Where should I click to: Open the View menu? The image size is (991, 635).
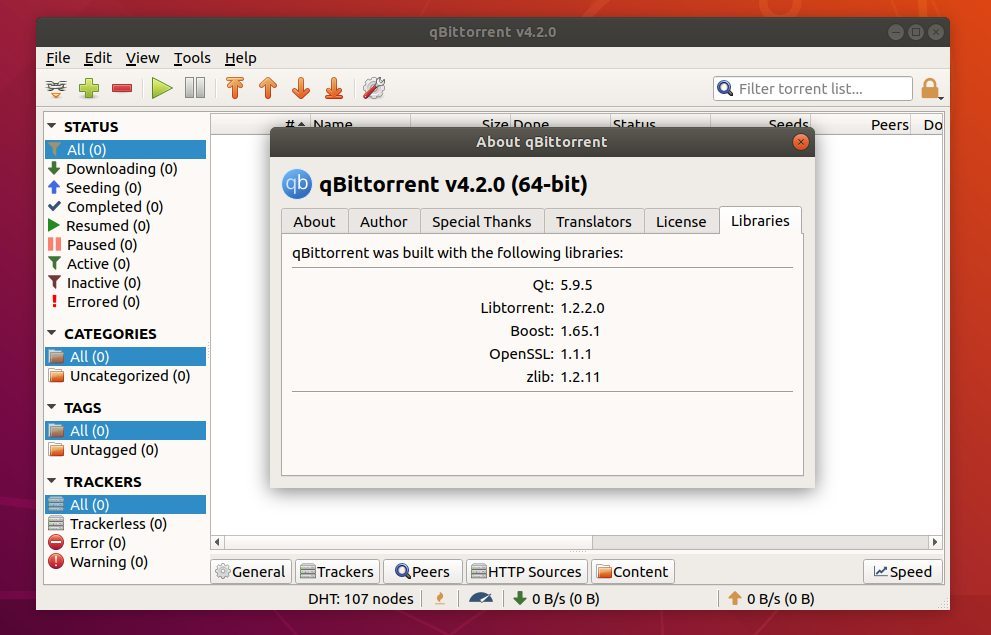[x=142, y=58]
